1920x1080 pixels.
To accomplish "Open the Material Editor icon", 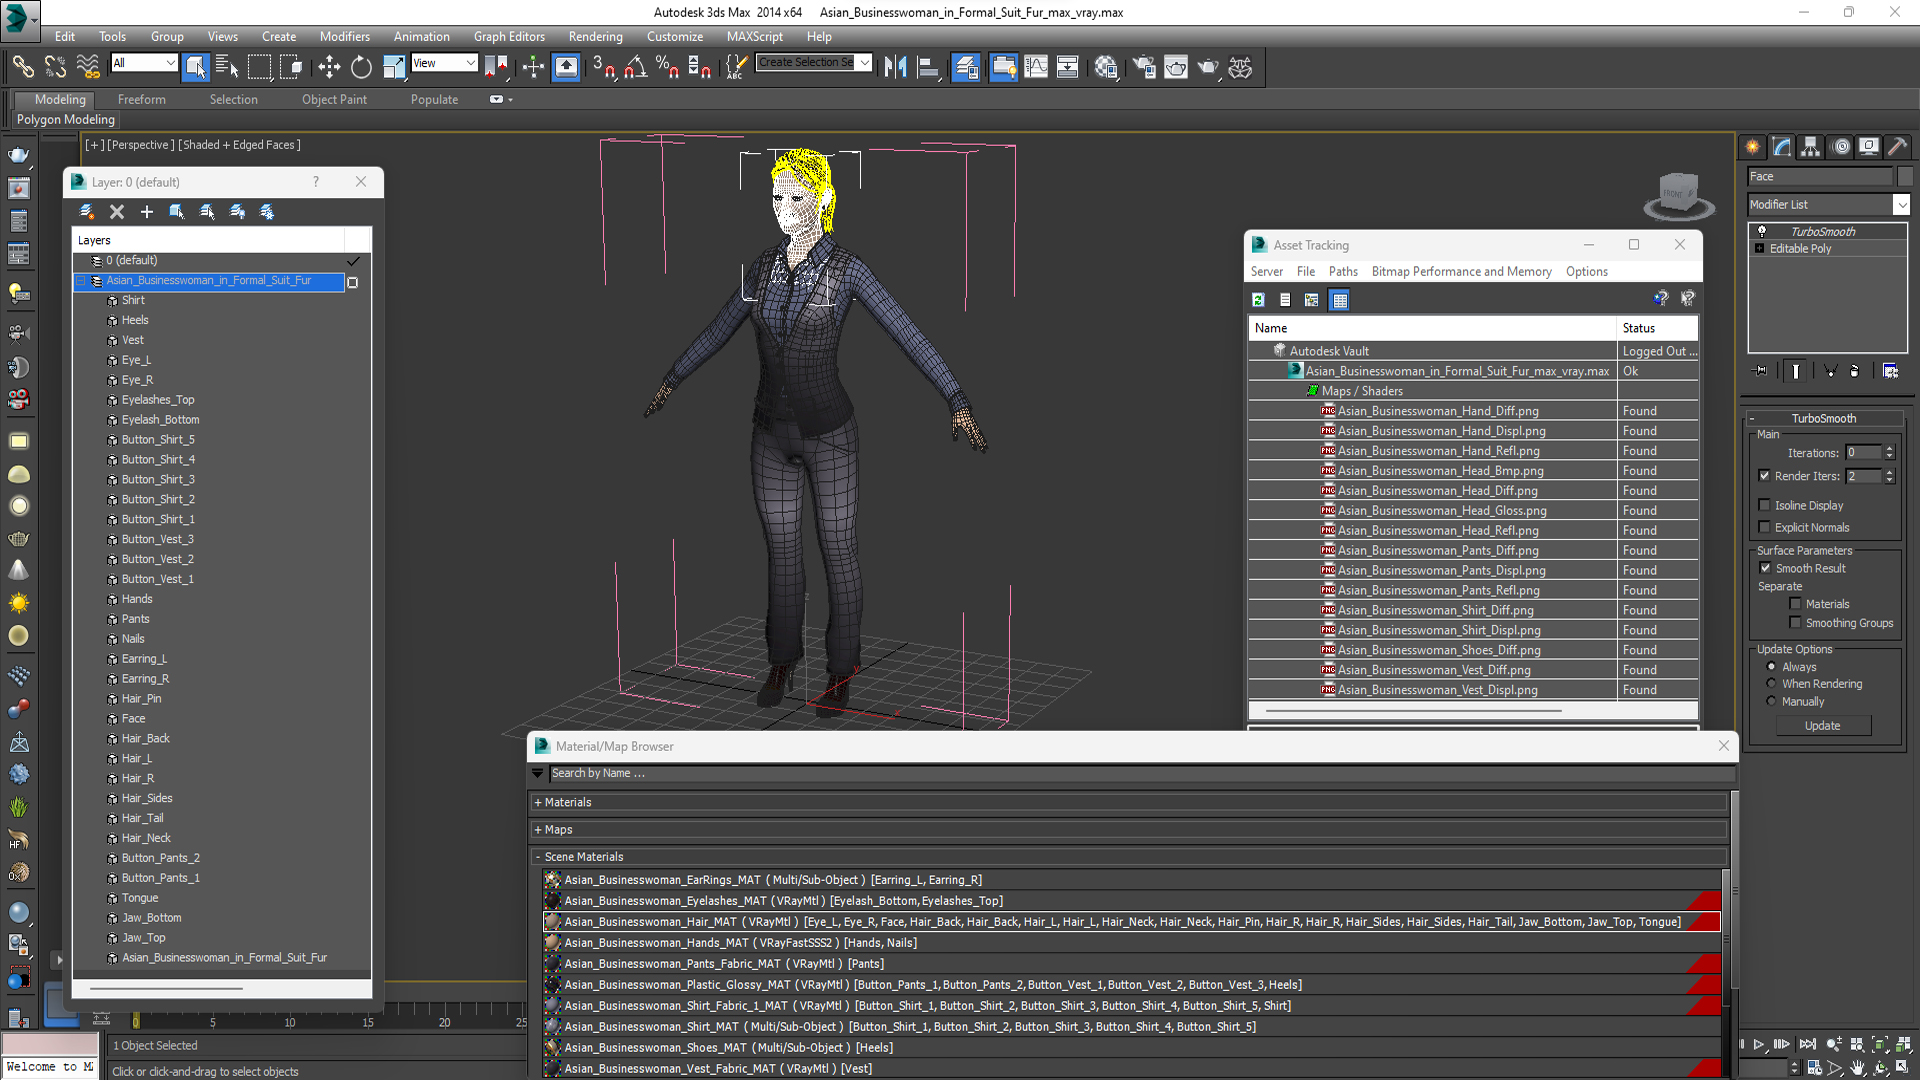I will click(x=1105, y=67).
